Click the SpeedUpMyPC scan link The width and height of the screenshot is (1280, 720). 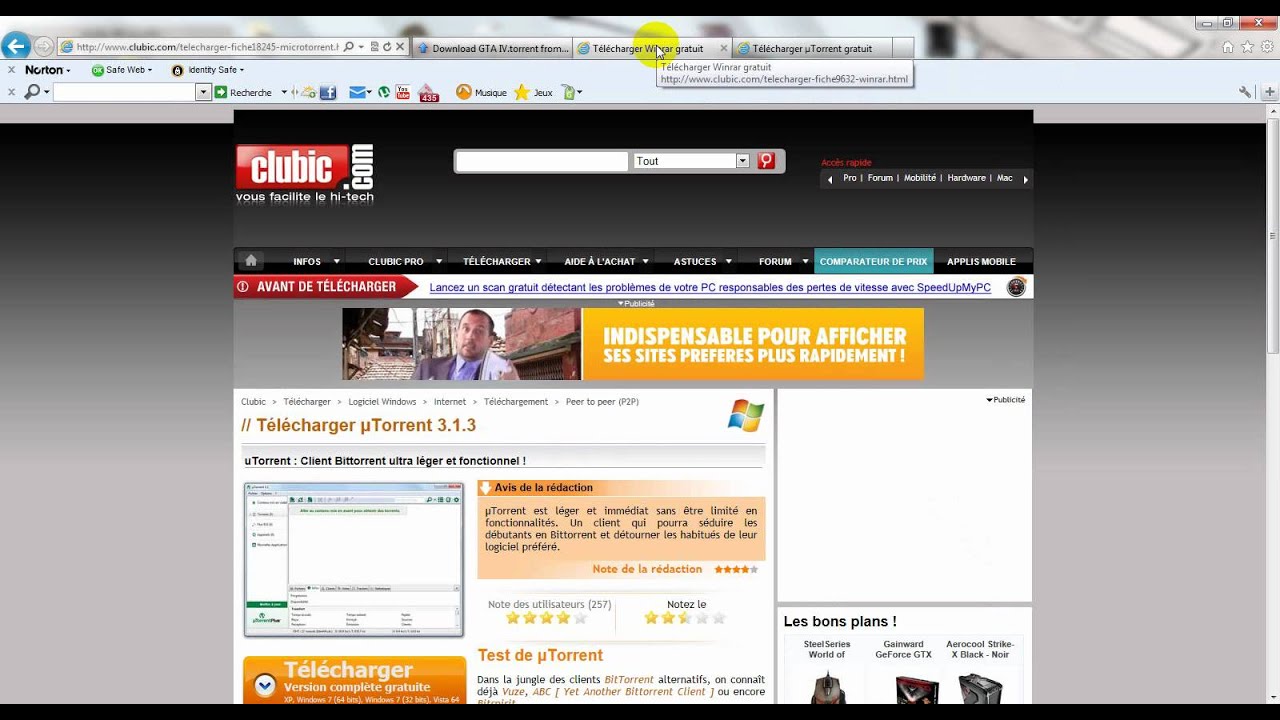tap(710, 287)
